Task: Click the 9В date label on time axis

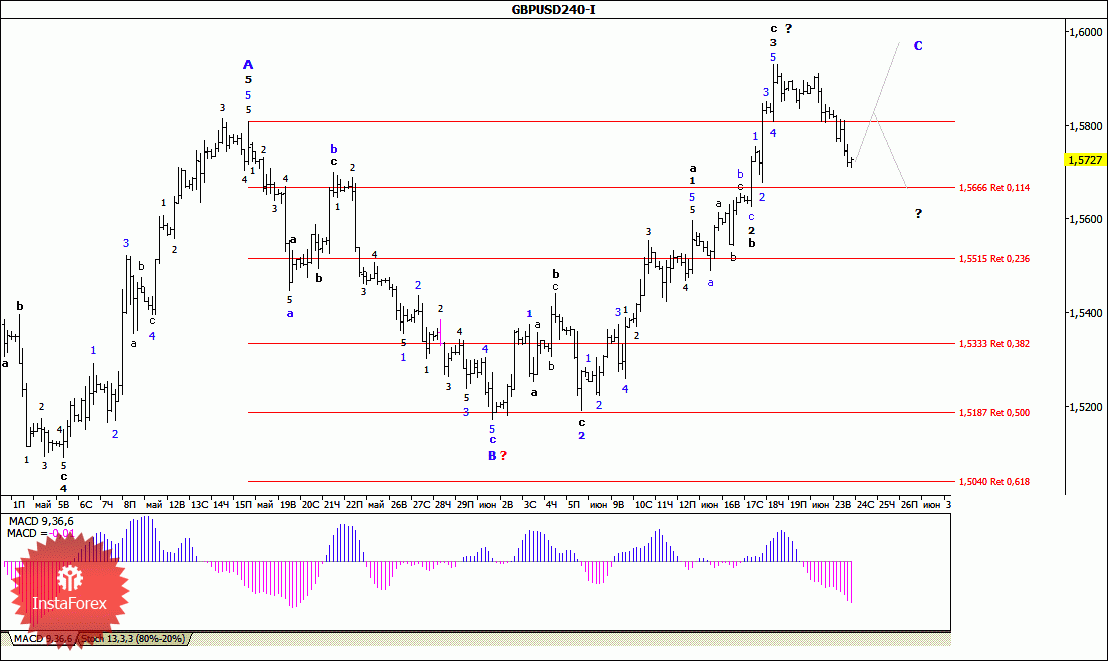Action: click(x=618, y=505)
